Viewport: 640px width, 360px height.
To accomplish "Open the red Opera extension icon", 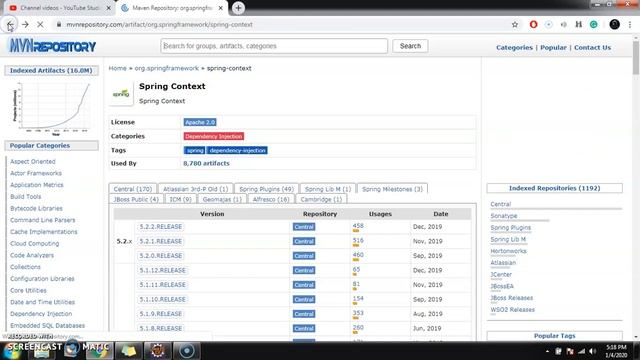I will tap(533, 24).
